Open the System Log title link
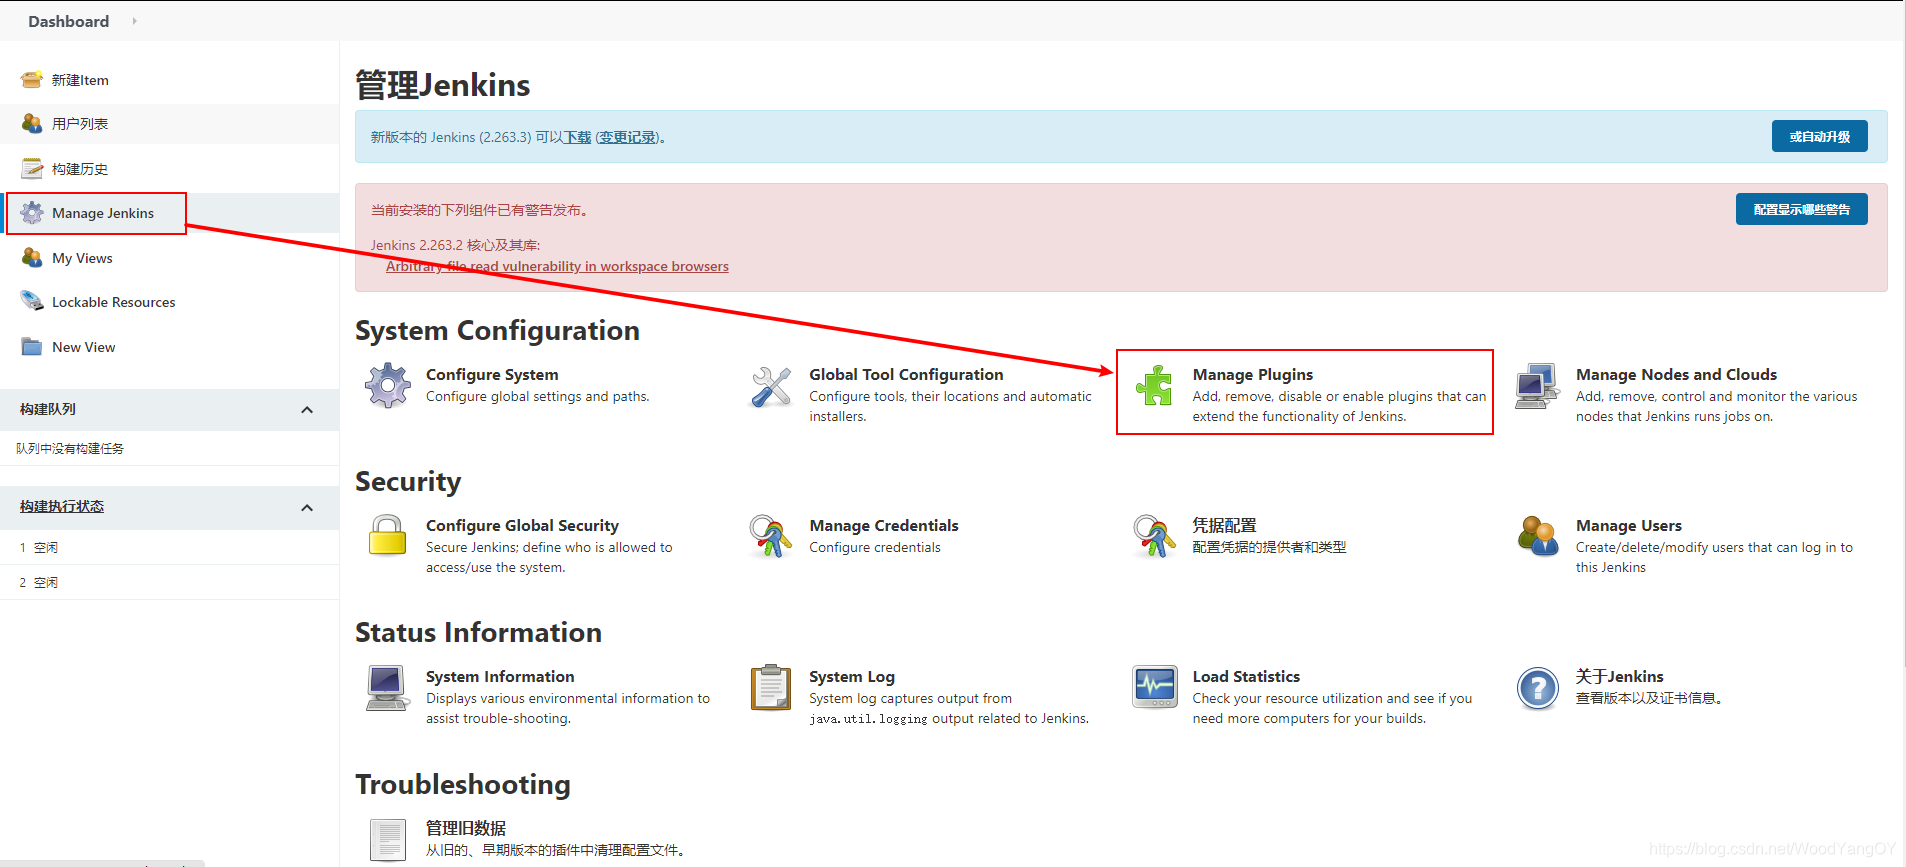Viewport: 1906px width, 867px height. tap(852, 676)
